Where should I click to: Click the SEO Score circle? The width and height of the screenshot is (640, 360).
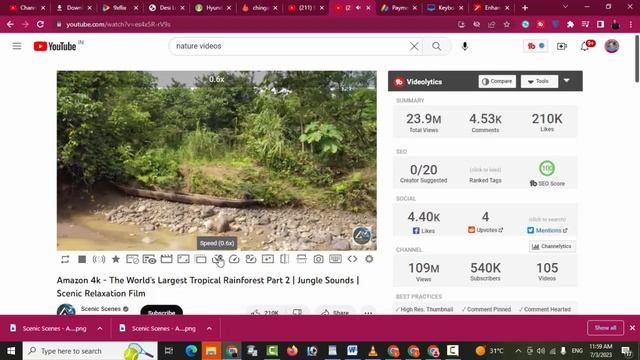coord(547,168)
